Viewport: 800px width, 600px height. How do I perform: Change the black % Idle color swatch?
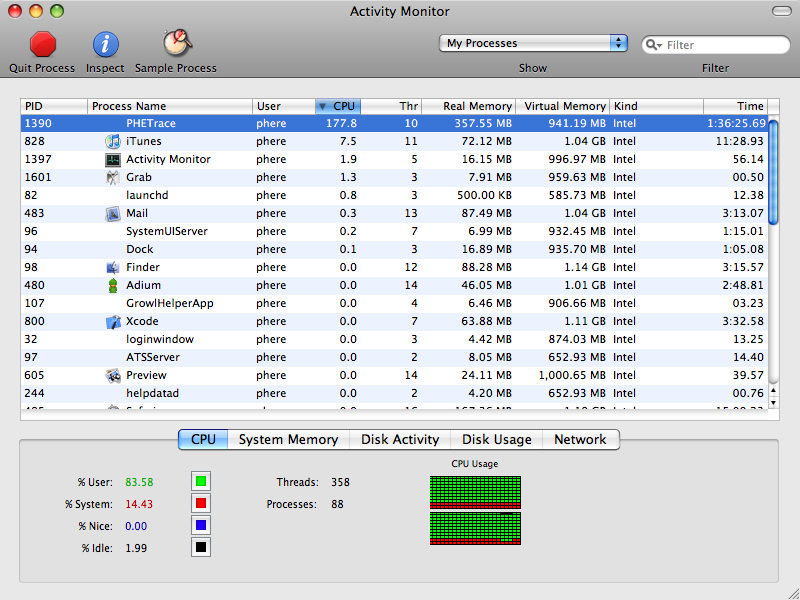[201, 547]
